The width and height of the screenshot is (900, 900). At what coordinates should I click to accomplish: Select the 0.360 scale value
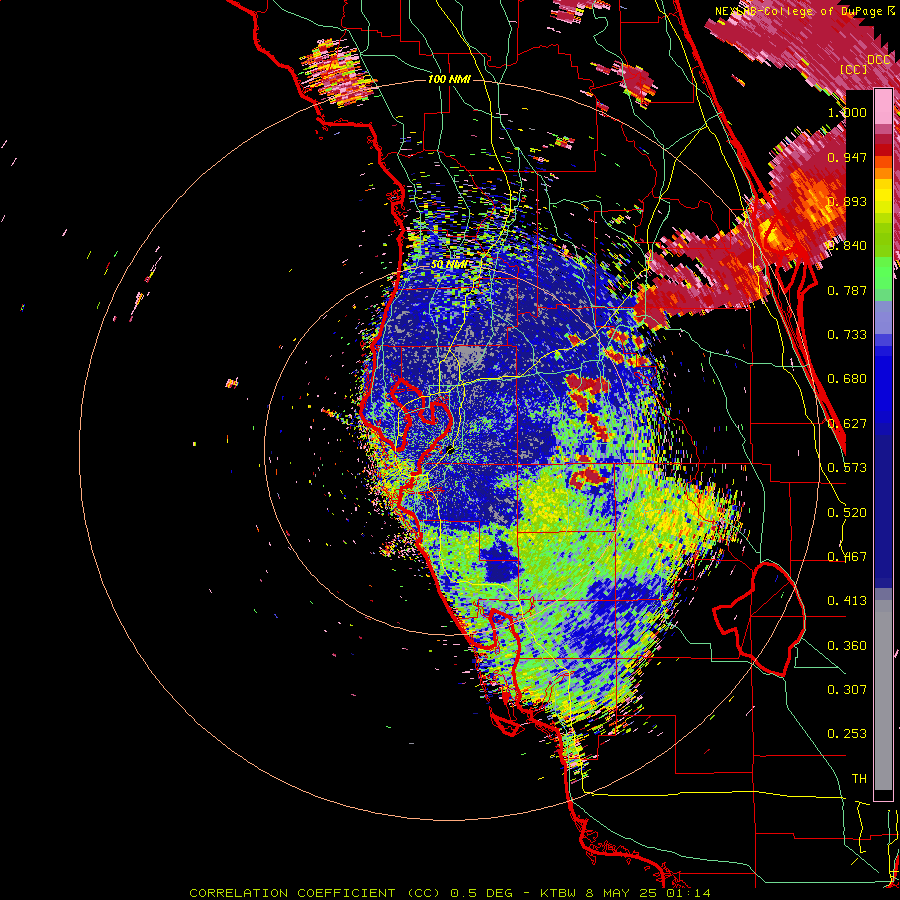847,646
